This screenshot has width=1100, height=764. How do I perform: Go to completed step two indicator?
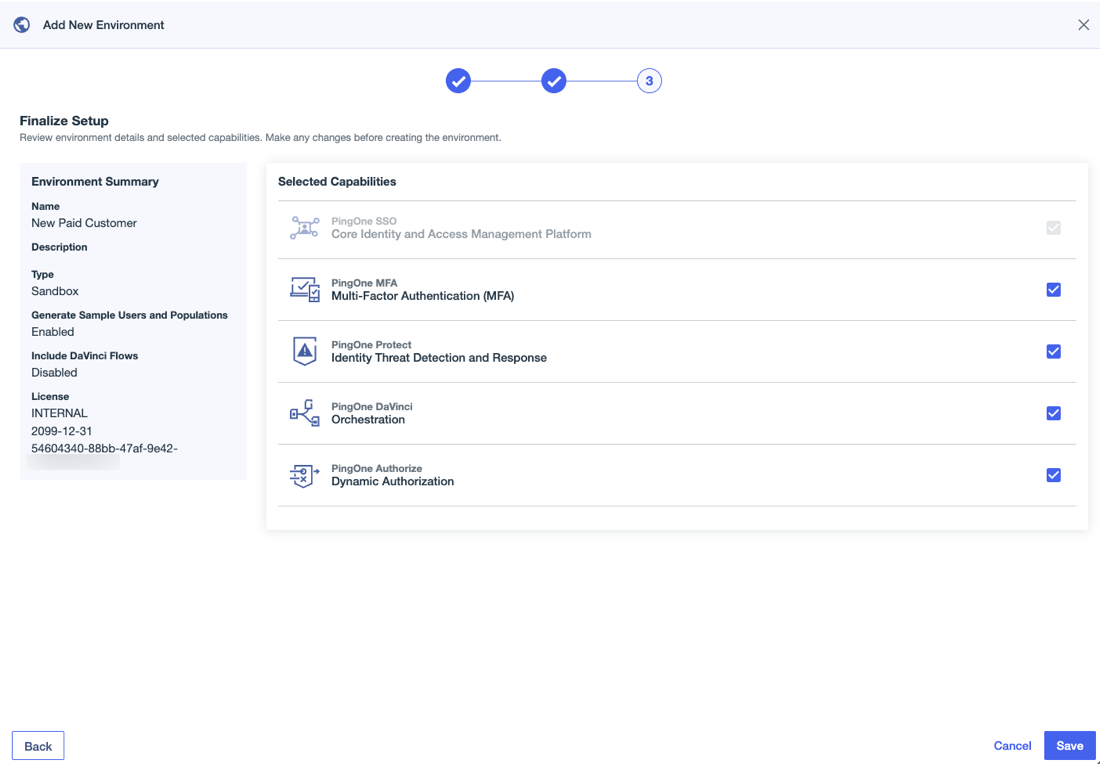click(x=554, y=81)
